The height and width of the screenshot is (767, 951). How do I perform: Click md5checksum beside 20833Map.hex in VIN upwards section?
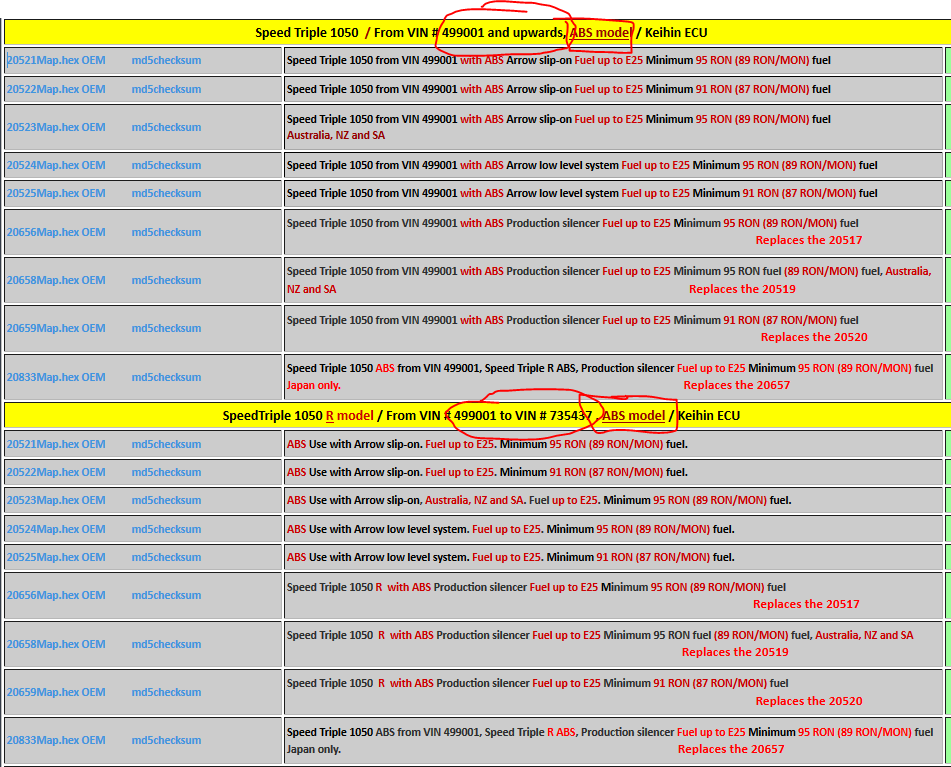tap(166, 377)
